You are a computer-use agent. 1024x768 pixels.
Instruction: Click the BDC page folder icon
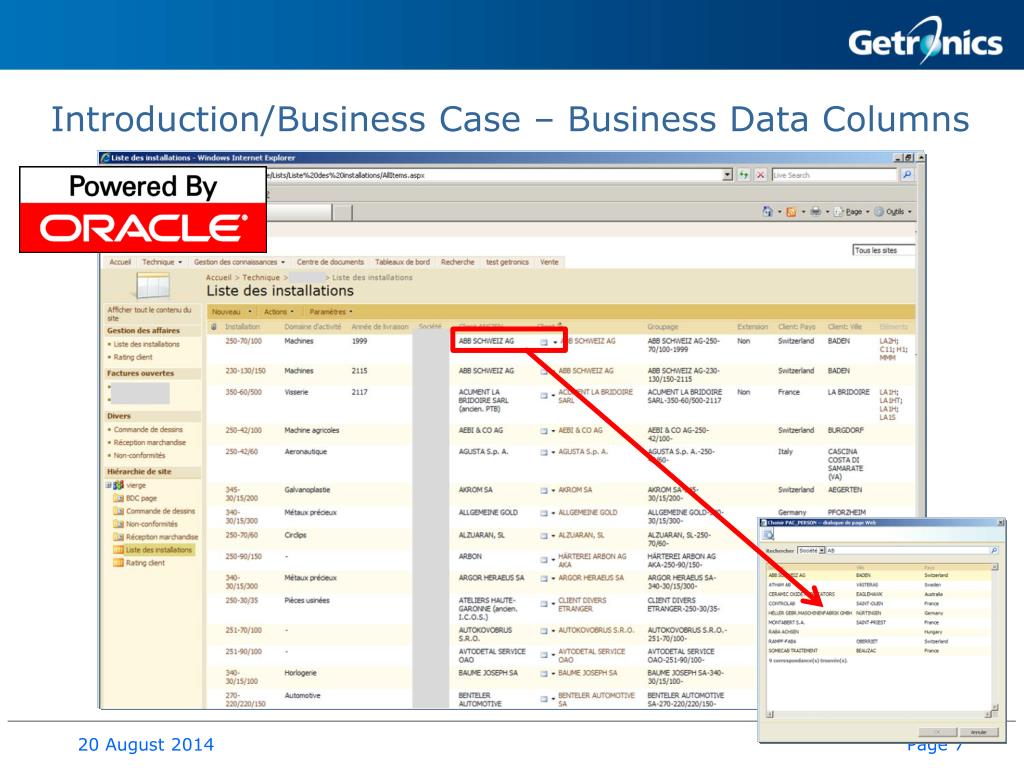pyautogui.click(x=118, y=498)
